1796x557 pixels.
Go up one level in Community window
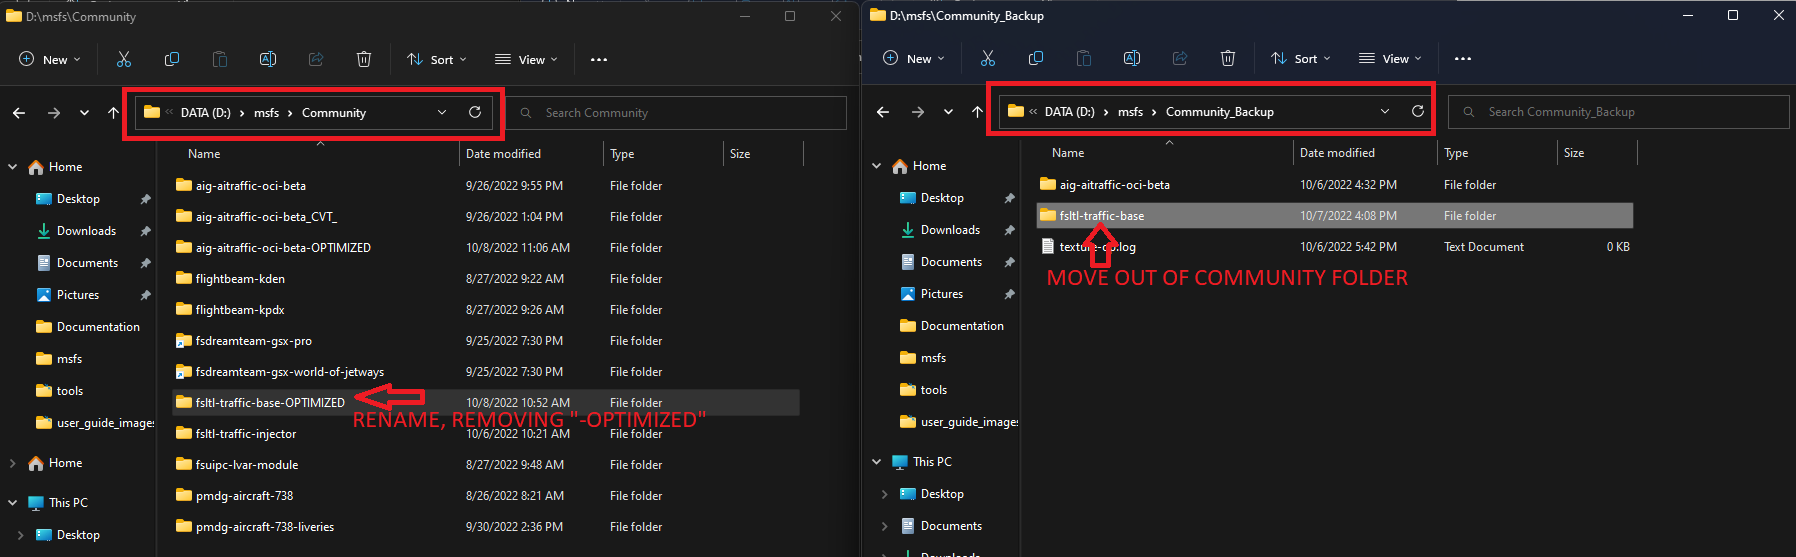pyautogui.click(x=113, y=113)
